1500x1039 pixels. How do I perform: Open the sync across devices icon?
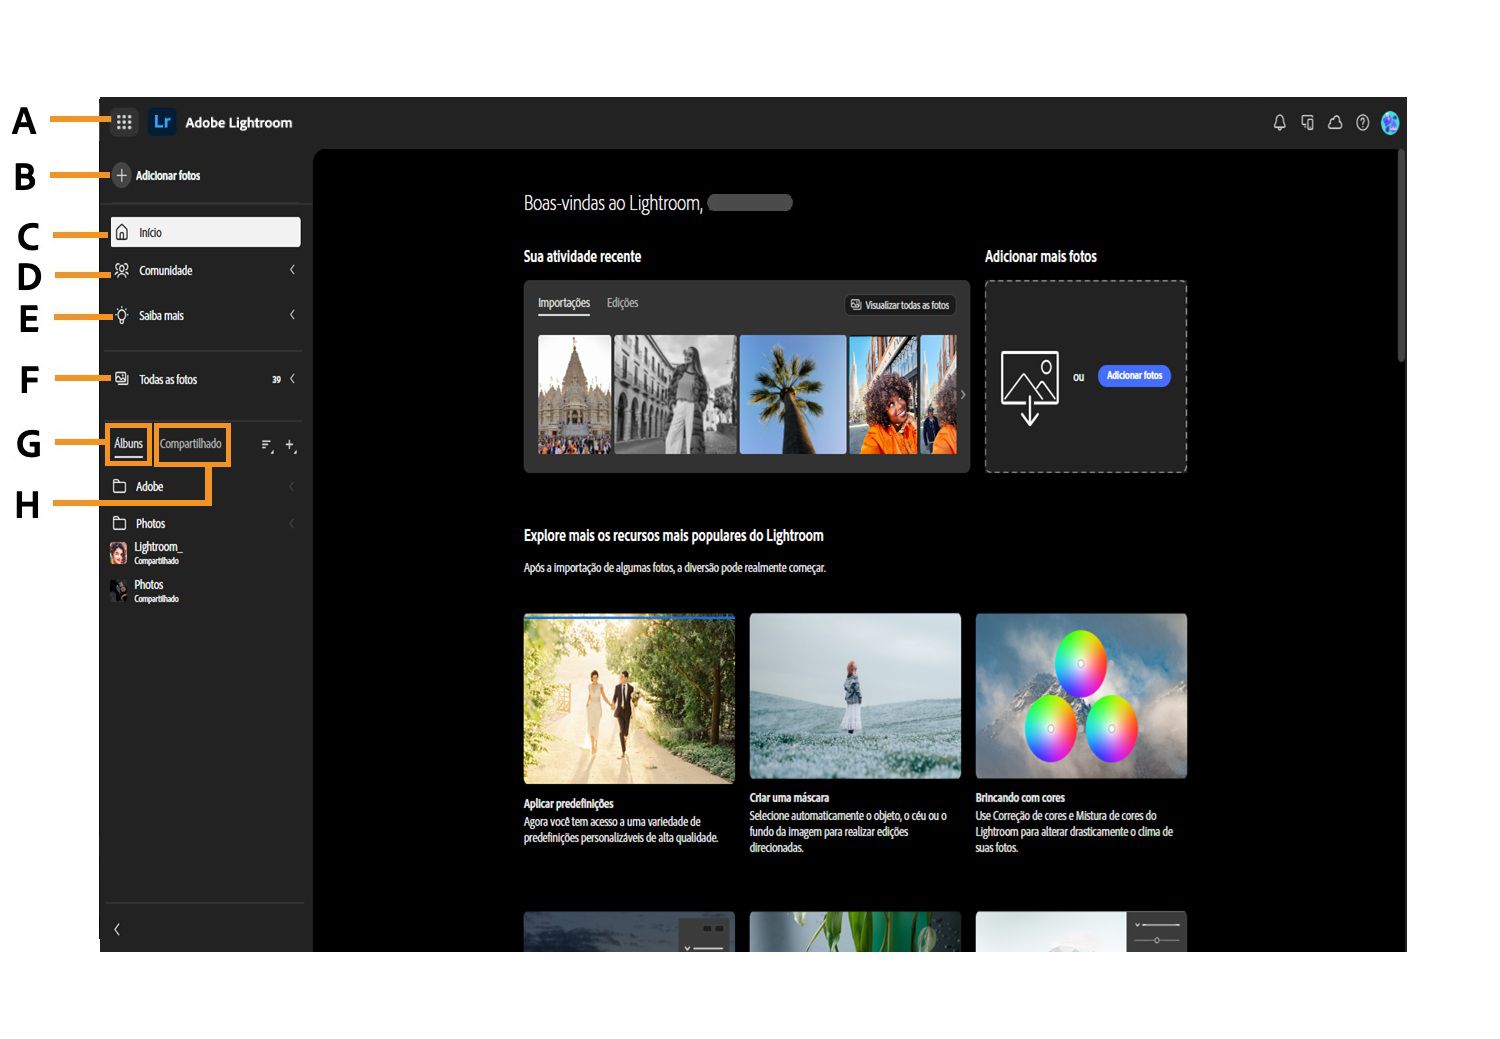point(1307,122)
